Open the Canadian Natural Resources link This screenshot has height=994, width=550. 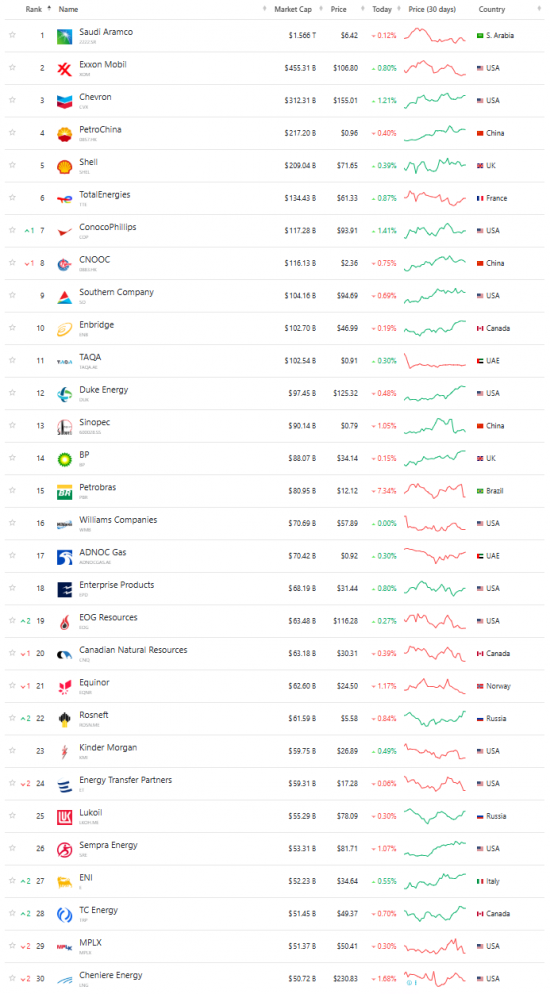[x=133, y=650]
